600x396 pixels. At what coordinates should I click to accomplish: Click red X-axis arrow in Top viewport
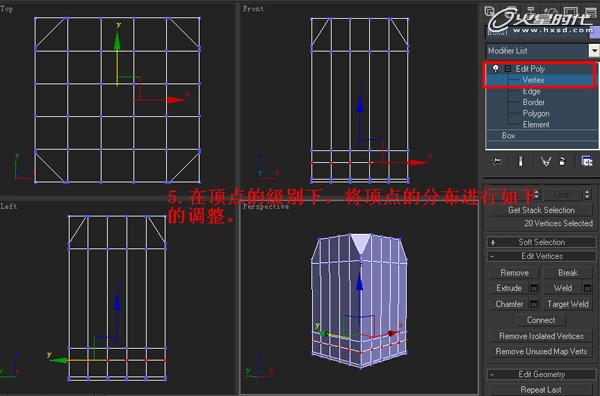pos(176,100)
